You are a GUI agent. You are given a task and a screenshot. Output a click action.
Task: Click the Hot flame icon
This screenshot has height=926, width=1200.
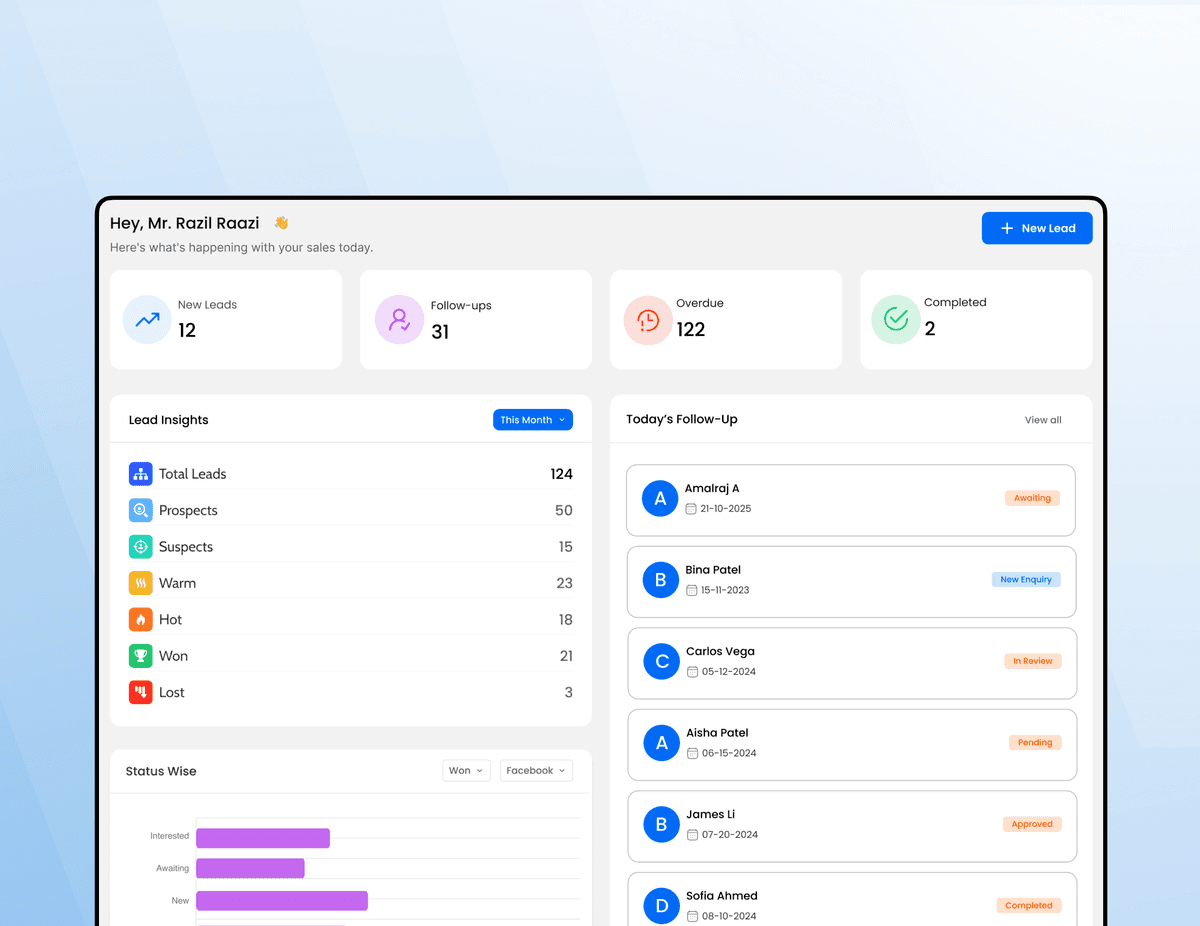141,619
